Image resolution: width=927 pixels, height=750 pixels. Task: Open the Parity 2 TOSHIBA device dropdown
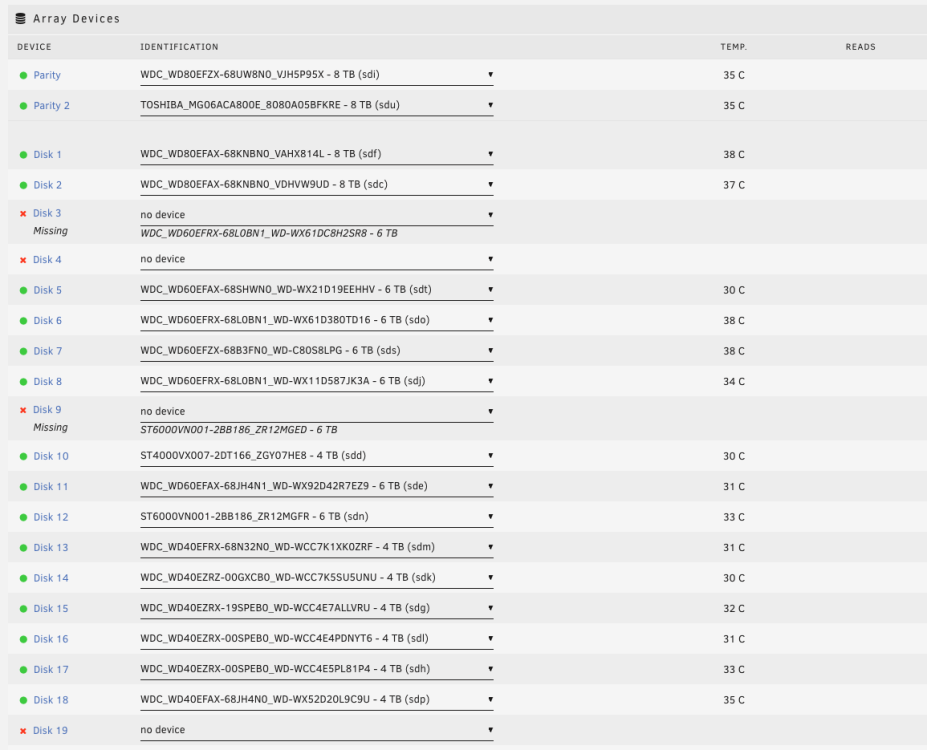316,105
